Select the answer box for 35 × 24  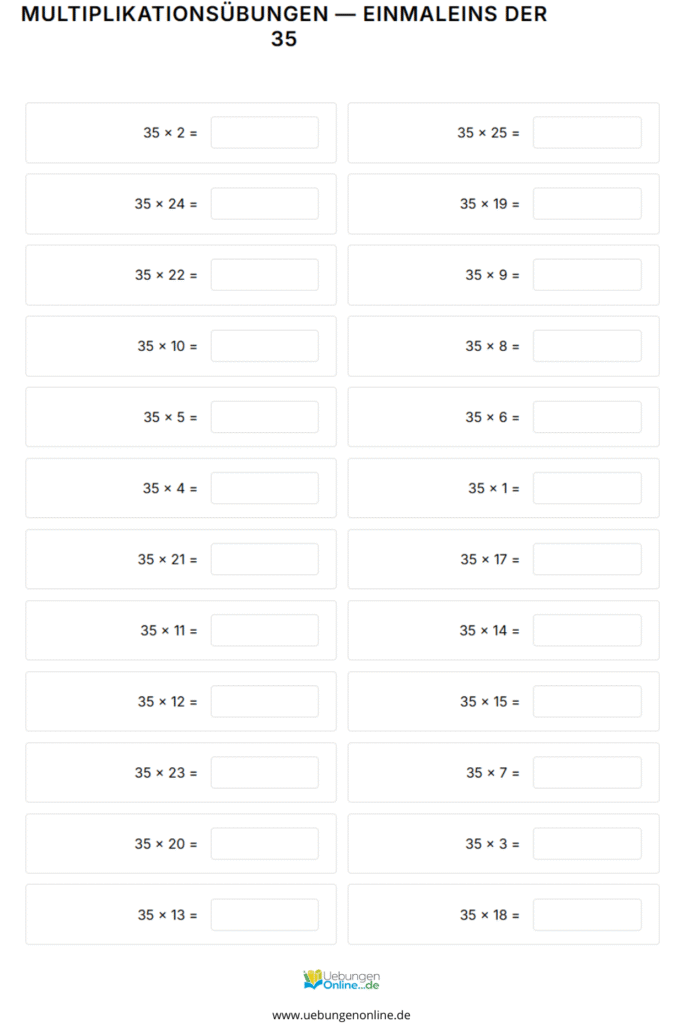(264, 204)
